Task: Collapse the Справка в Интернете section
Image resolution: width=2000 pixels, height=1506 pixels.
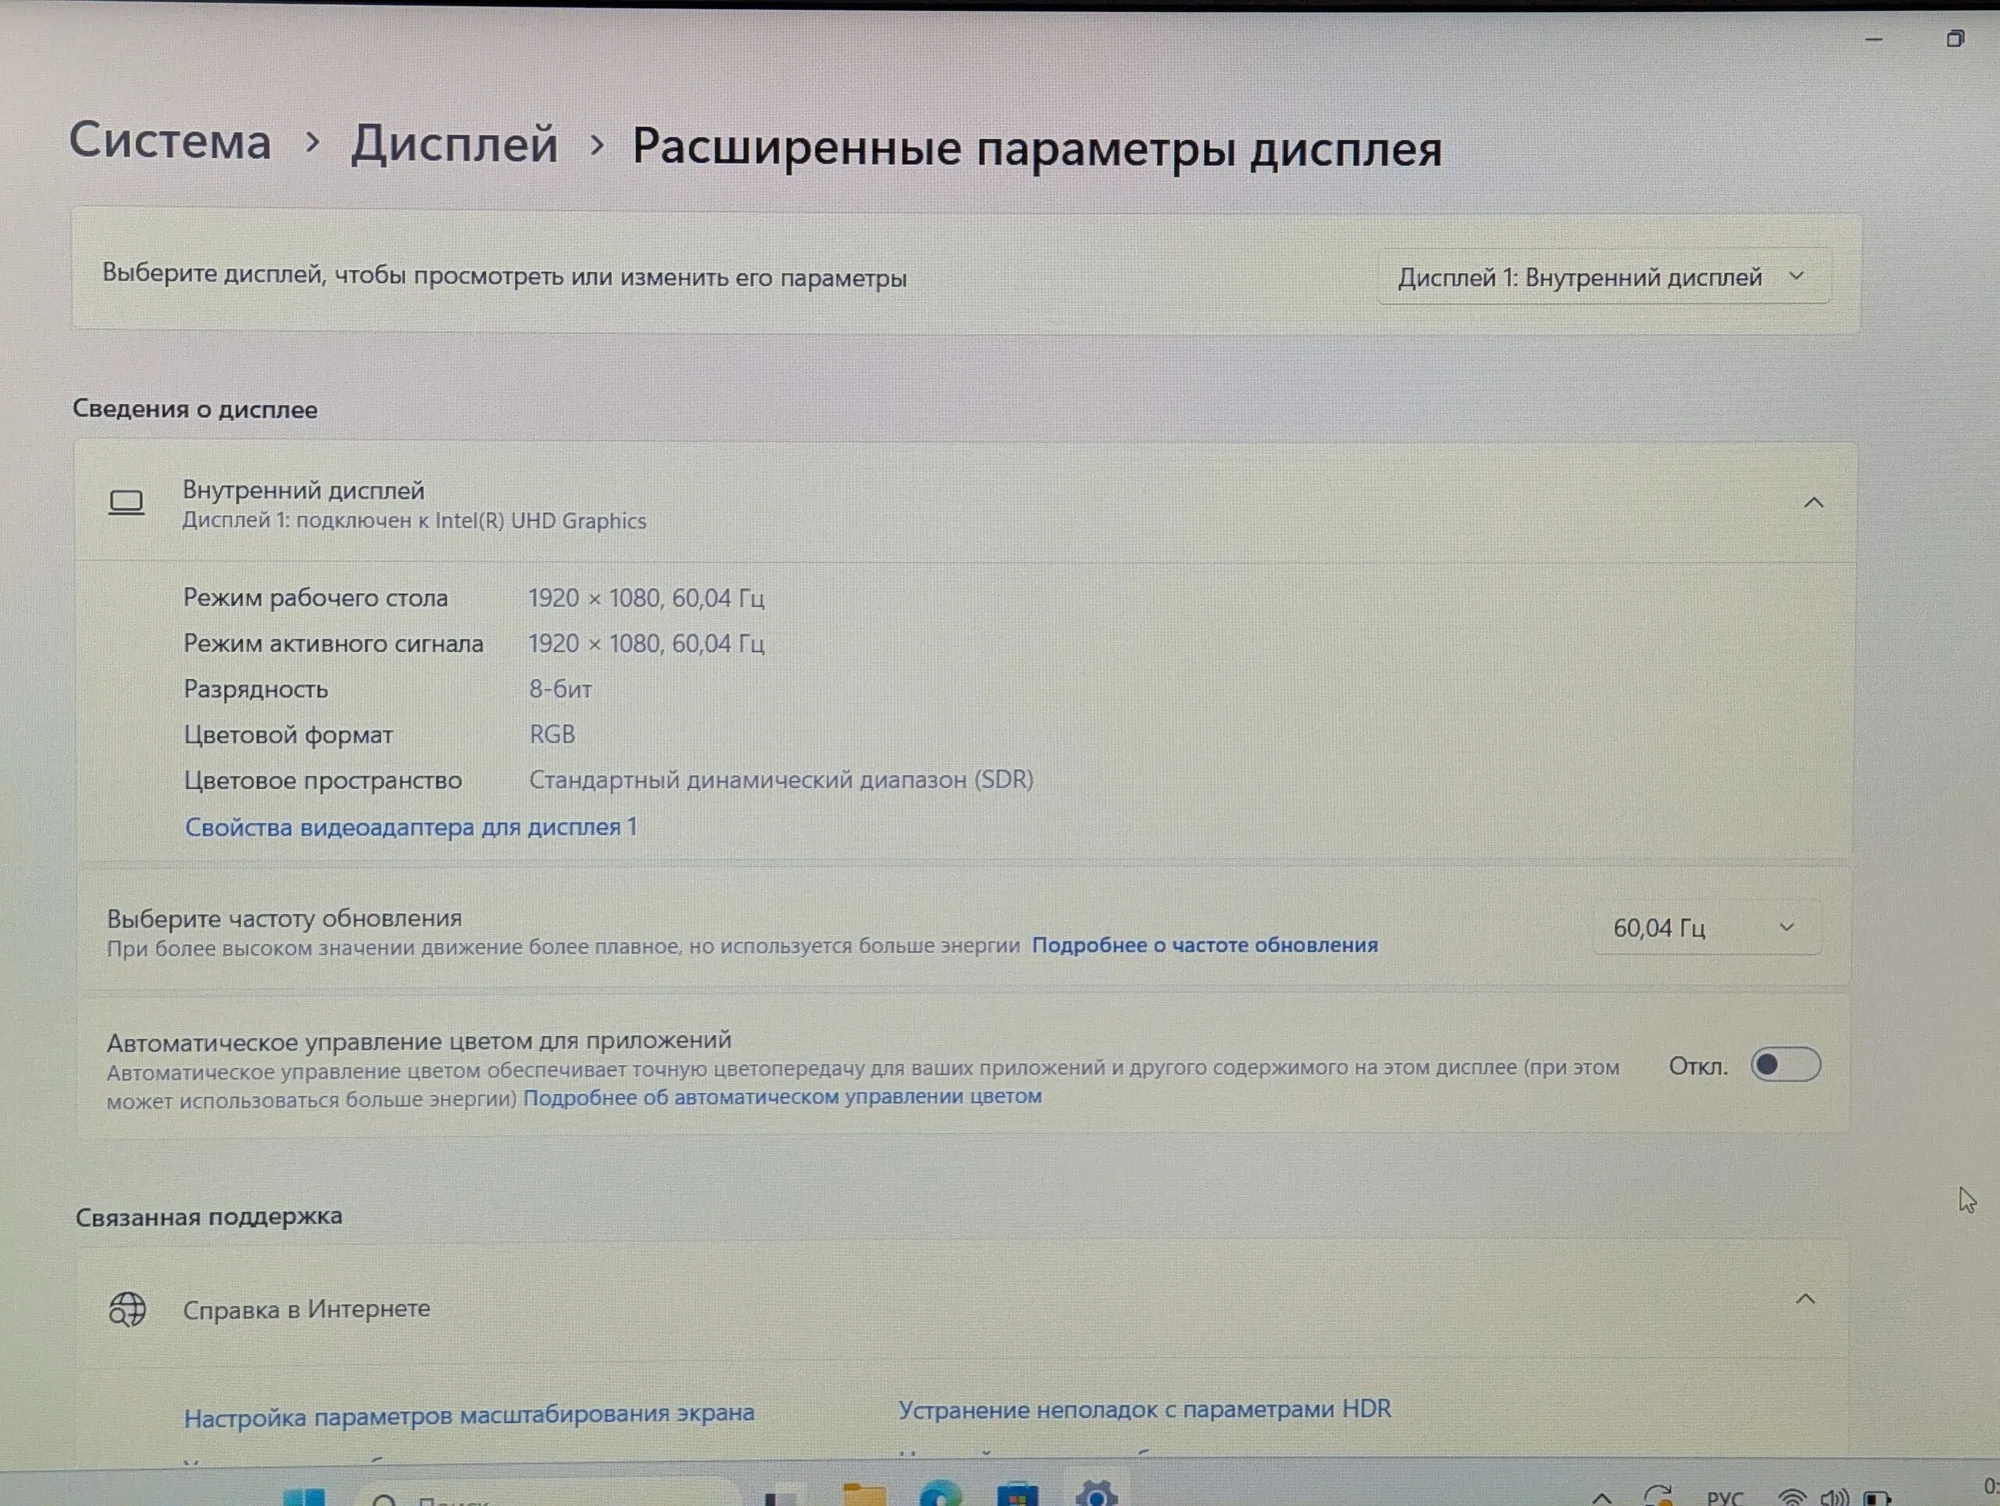Action: (1805, 1299)
